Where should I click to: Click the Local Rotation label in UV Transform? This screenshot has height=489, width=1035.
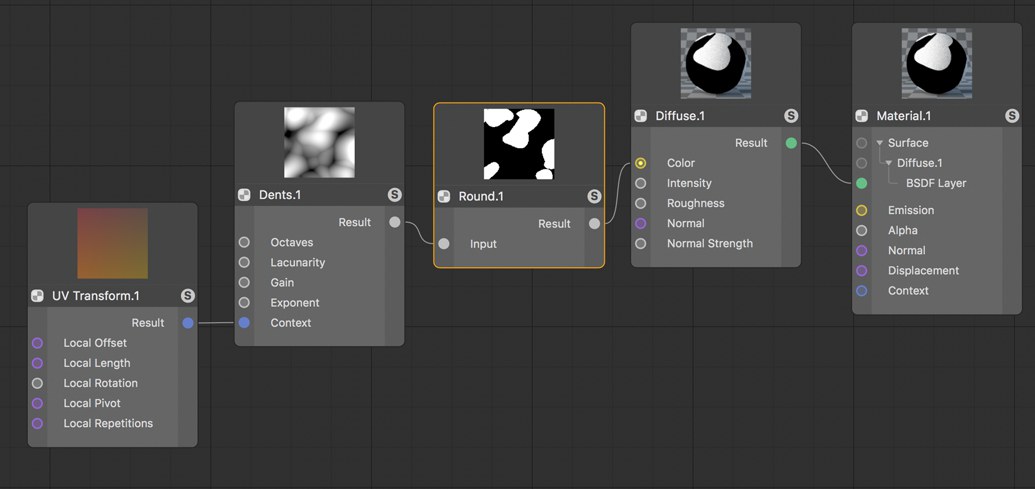100,383
